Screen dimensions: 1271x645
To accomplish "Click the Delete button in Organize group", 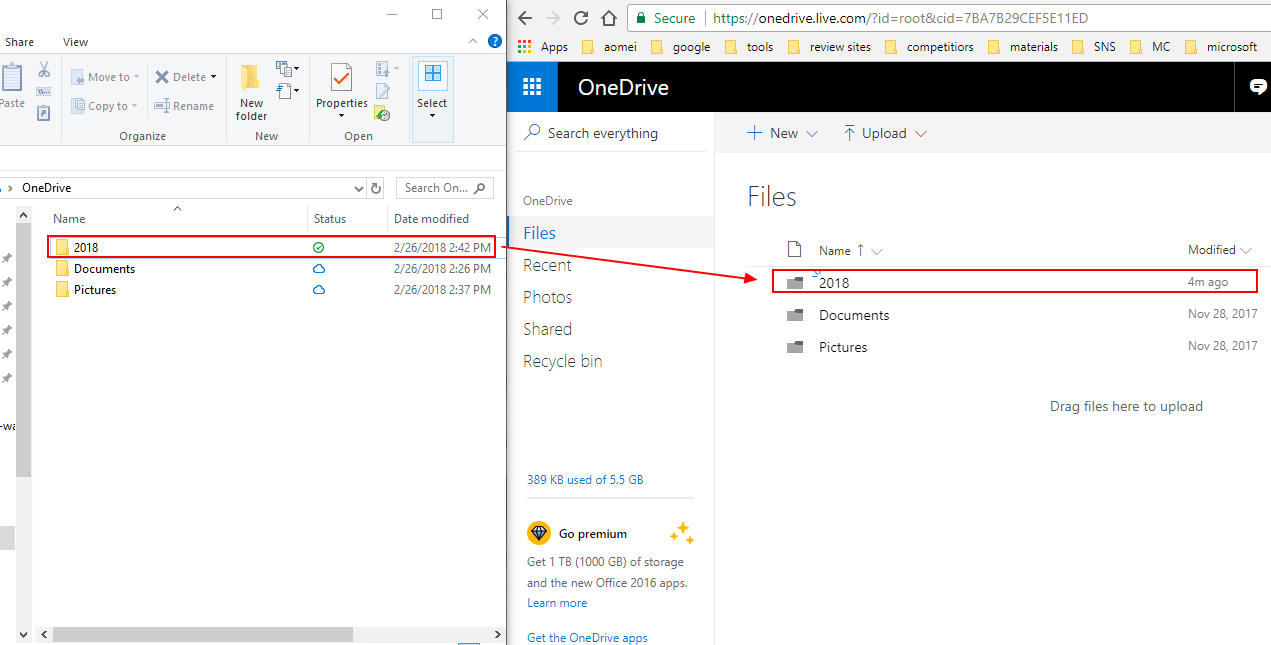I will (185, 77).
